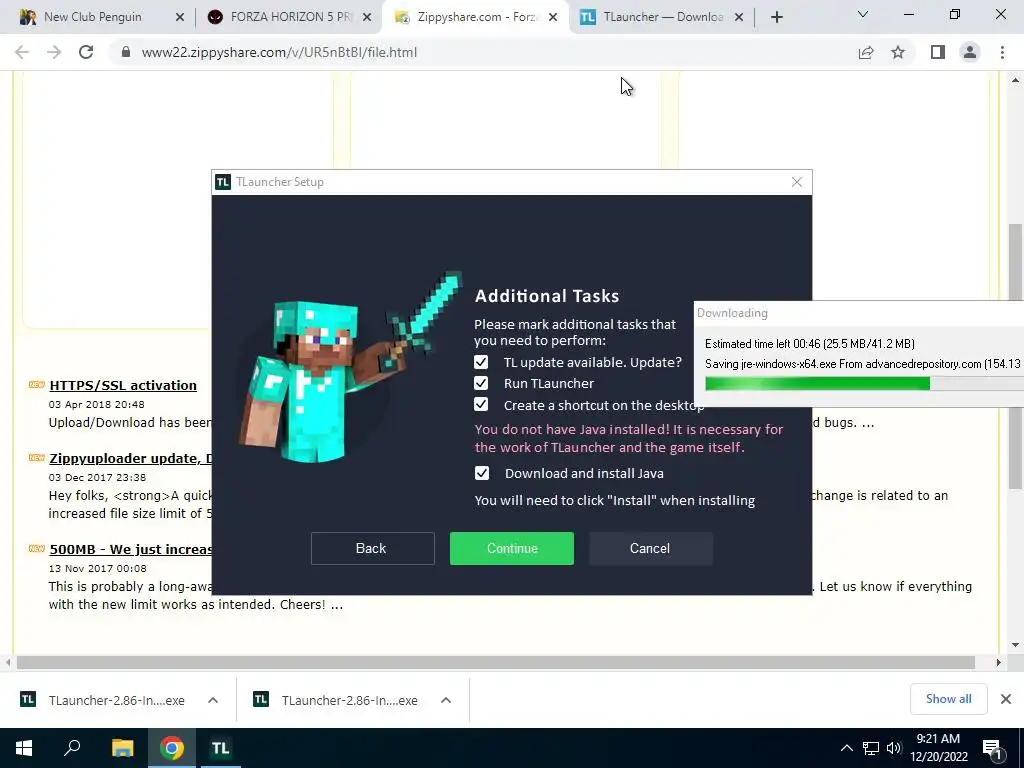Image resolution: width=1024 pixels, height=768 pixels.
Task: Open Chrome's three-dot menu
Action: tap(1002, 52)
